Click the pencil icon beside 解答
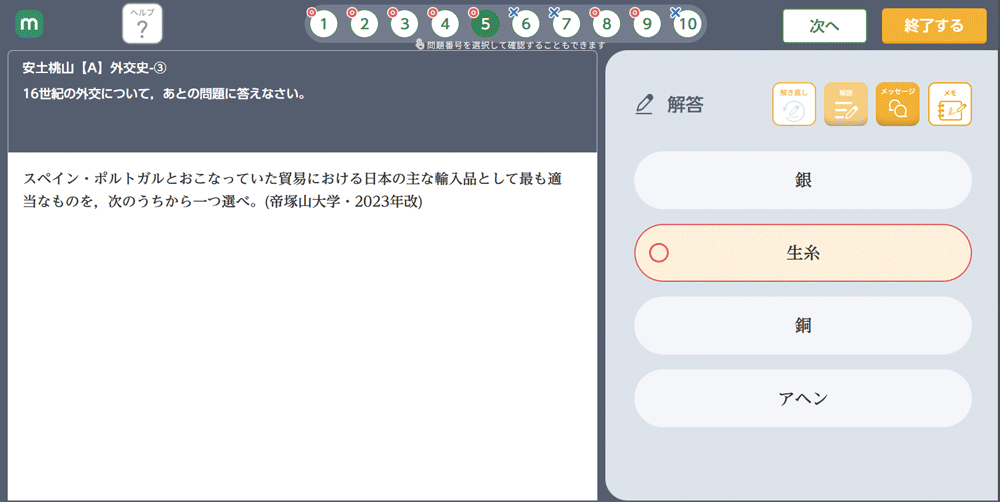 (x=645, y=105)
